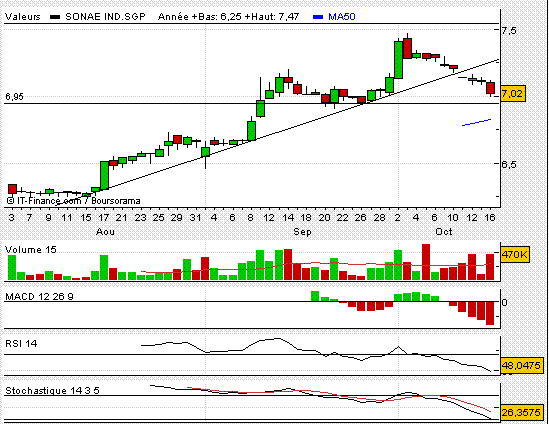The height and width of the screenshot is (424, 549).
Task: Click the Oct month label
Action: [x=444, y=232]
